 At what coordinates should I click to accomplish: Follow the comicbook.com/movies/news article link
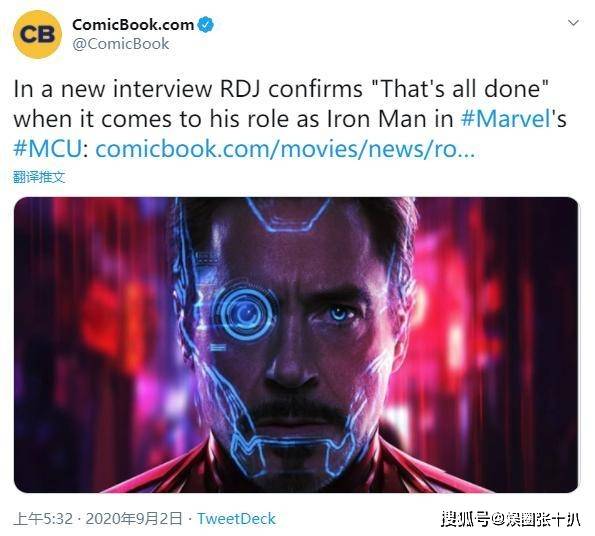(x=285, y=149)
